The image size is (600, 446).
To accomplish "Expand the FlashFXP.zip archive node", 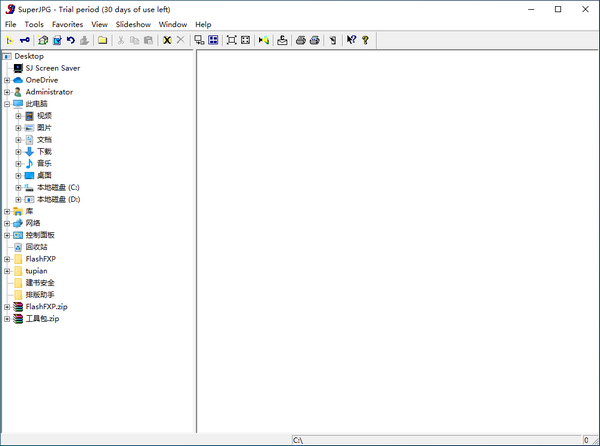I will tap(7, 307).
